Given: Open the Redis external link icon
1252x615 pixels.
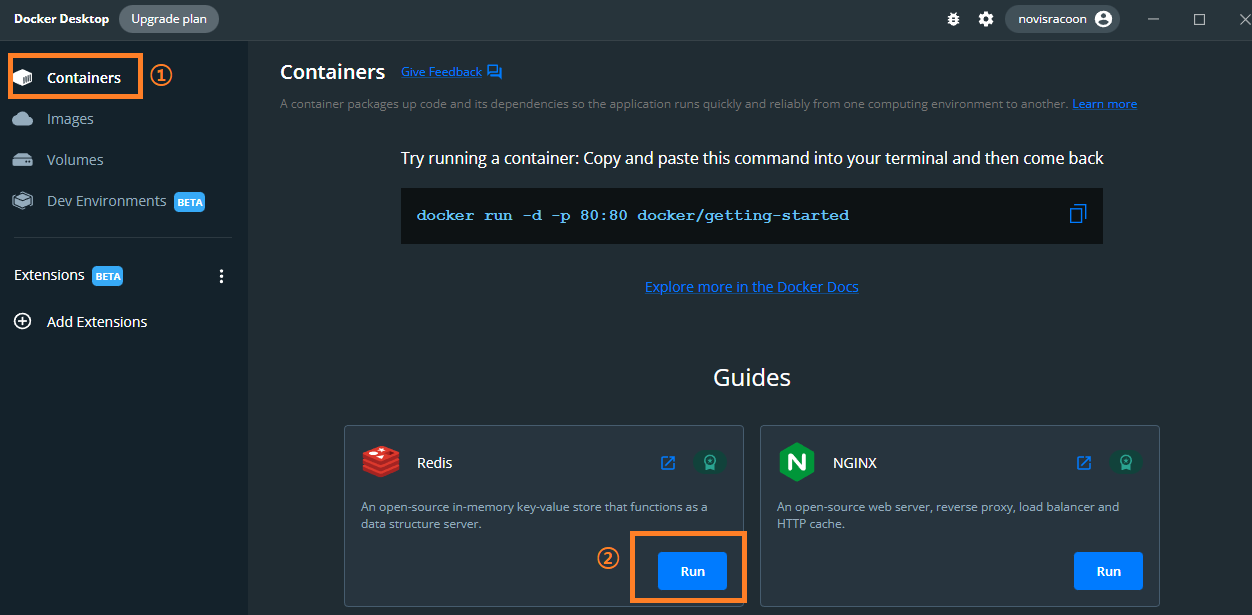Looking at the screenshot, I should coord(668,463).
